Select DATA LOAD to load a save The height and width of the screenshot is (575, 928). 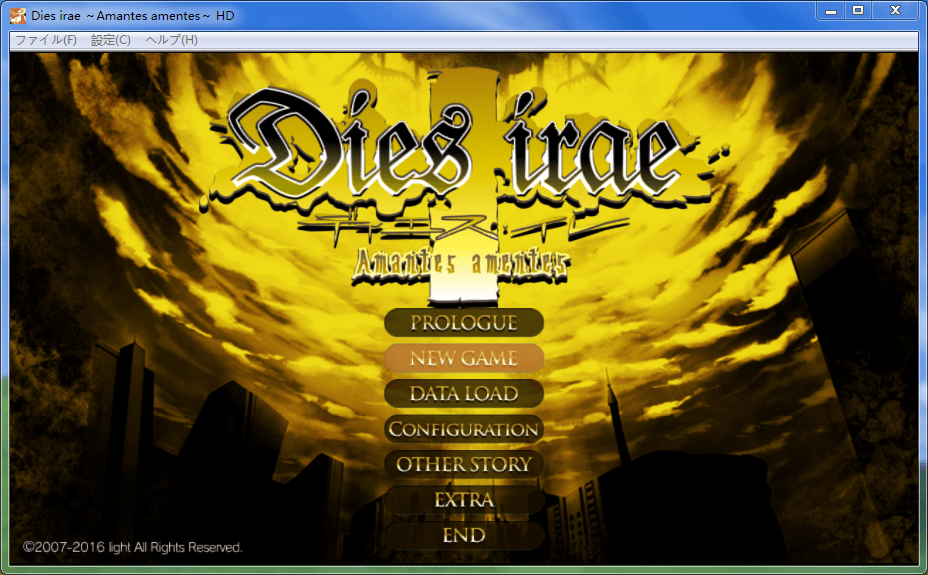click(x=464, y=394)
